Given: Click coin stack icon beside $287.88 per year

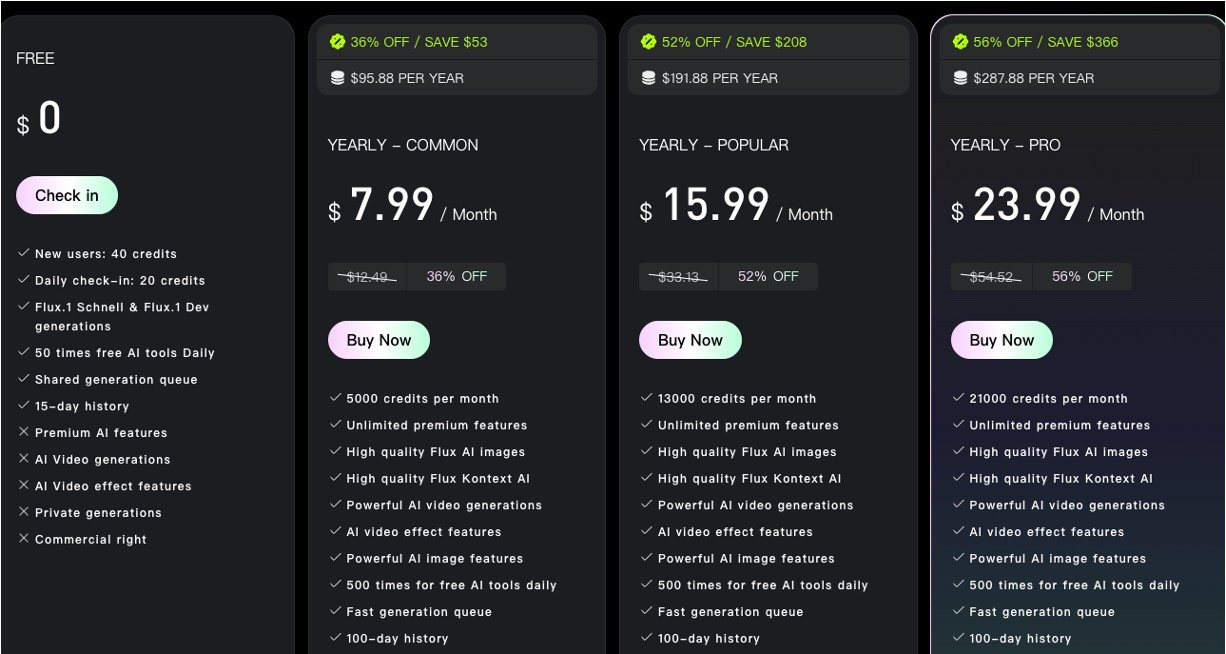Looking at the screenshot, I should tap(960, 78).
